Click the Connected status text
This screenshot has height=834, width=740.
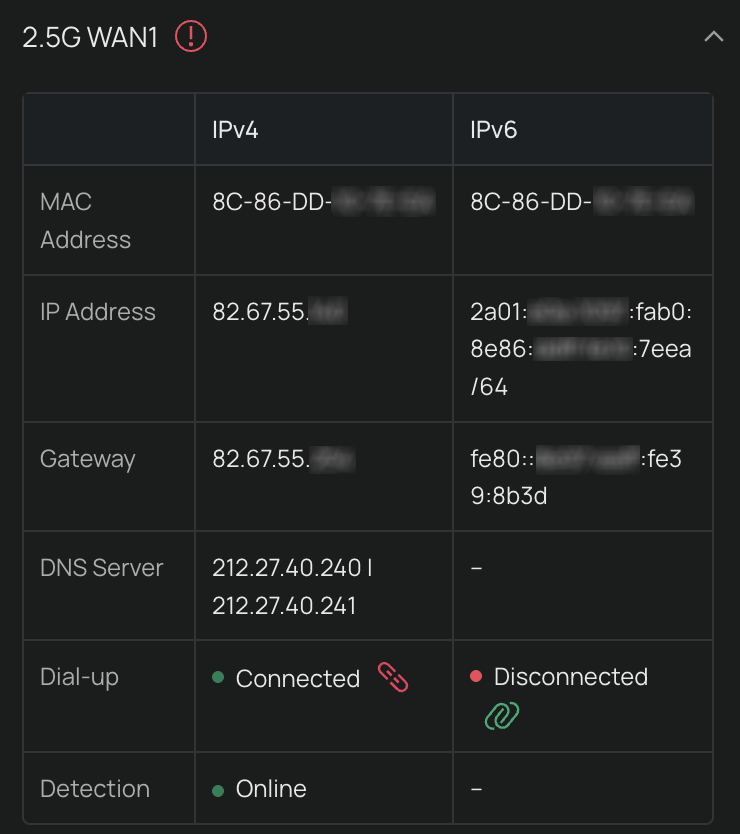[297, 679]
